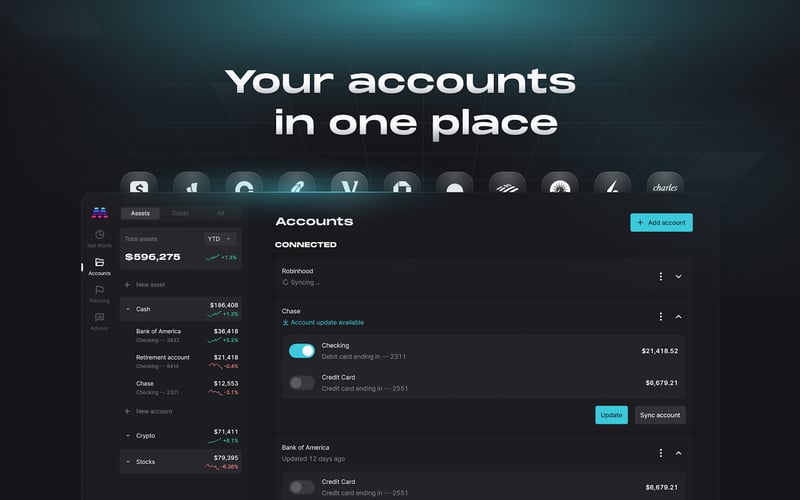Click the Add account button
The height and width of the screenshot is (500, 800).
pos(661,222)
